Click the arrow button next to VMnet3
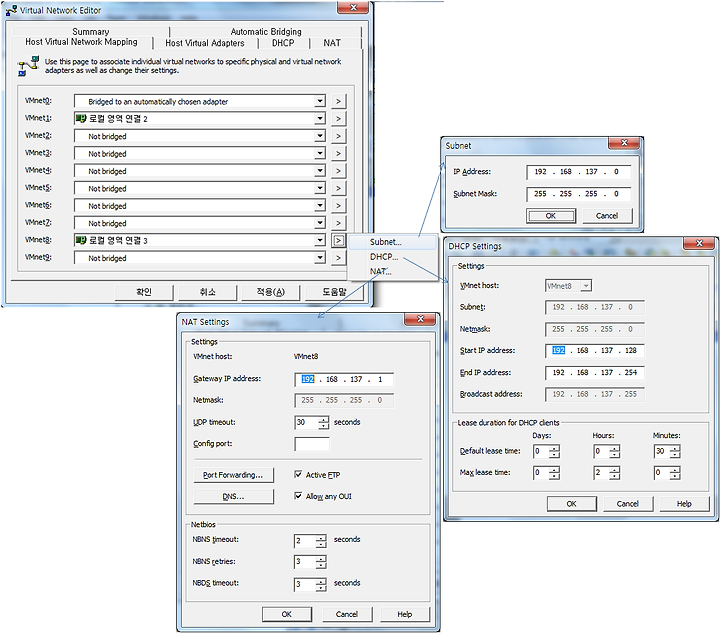 338,153
